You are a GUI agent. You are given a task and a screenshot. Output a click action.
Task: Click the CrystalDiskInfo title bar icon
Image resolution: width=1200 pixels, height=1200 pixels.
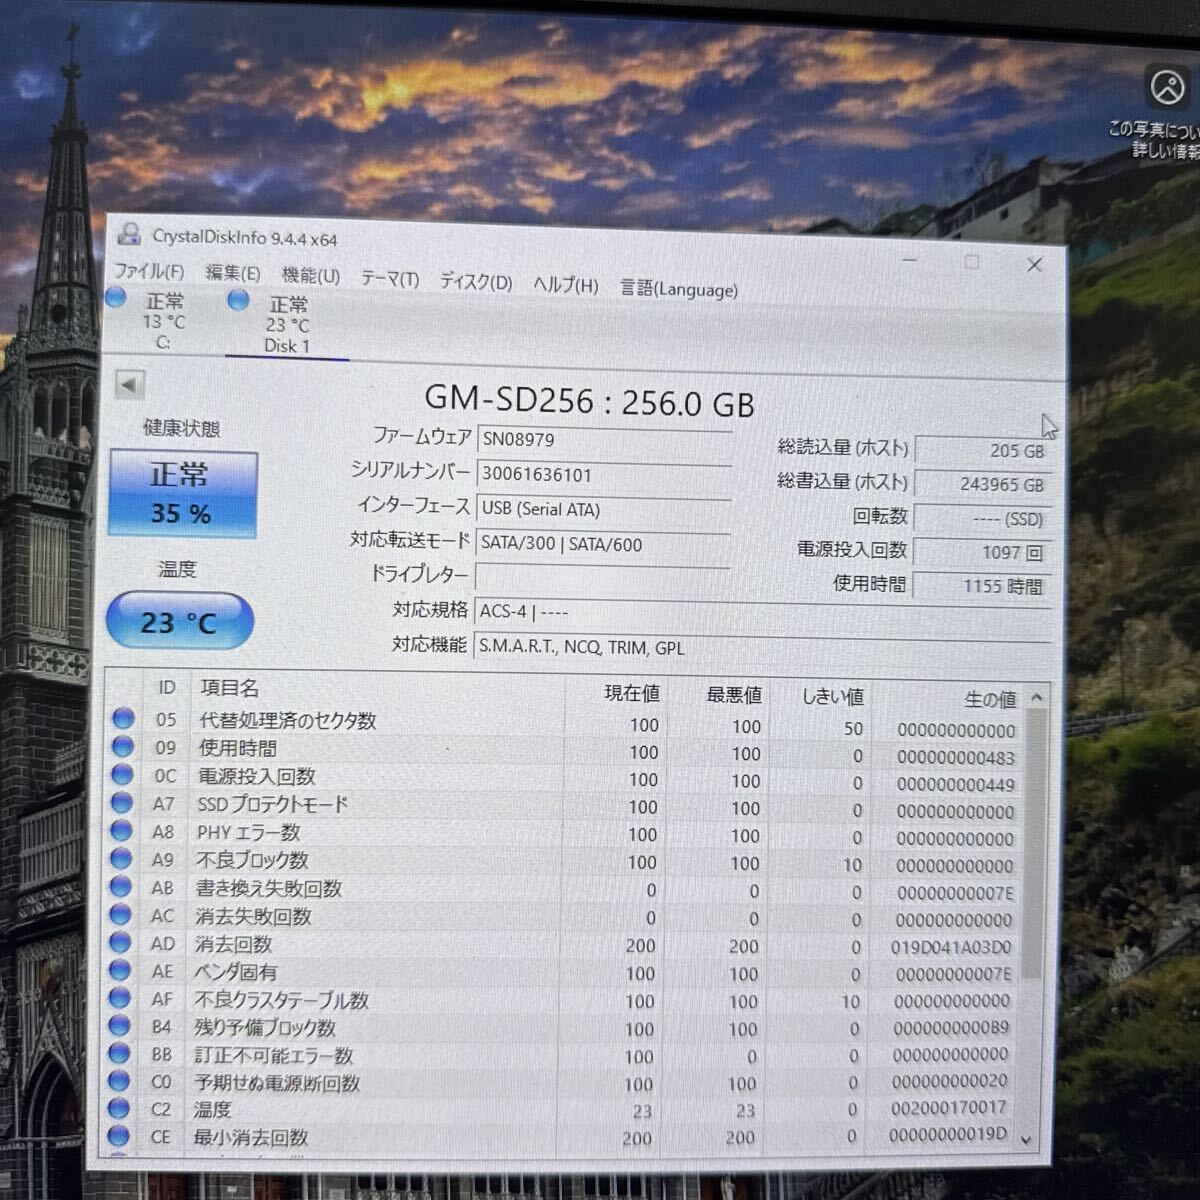tap(130, 237)
